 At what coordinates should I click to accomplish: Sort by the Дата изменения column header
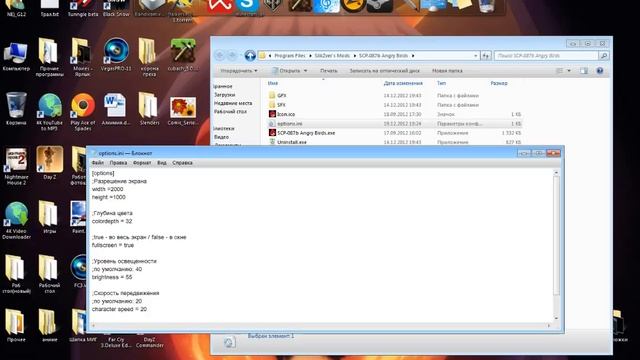403,83
